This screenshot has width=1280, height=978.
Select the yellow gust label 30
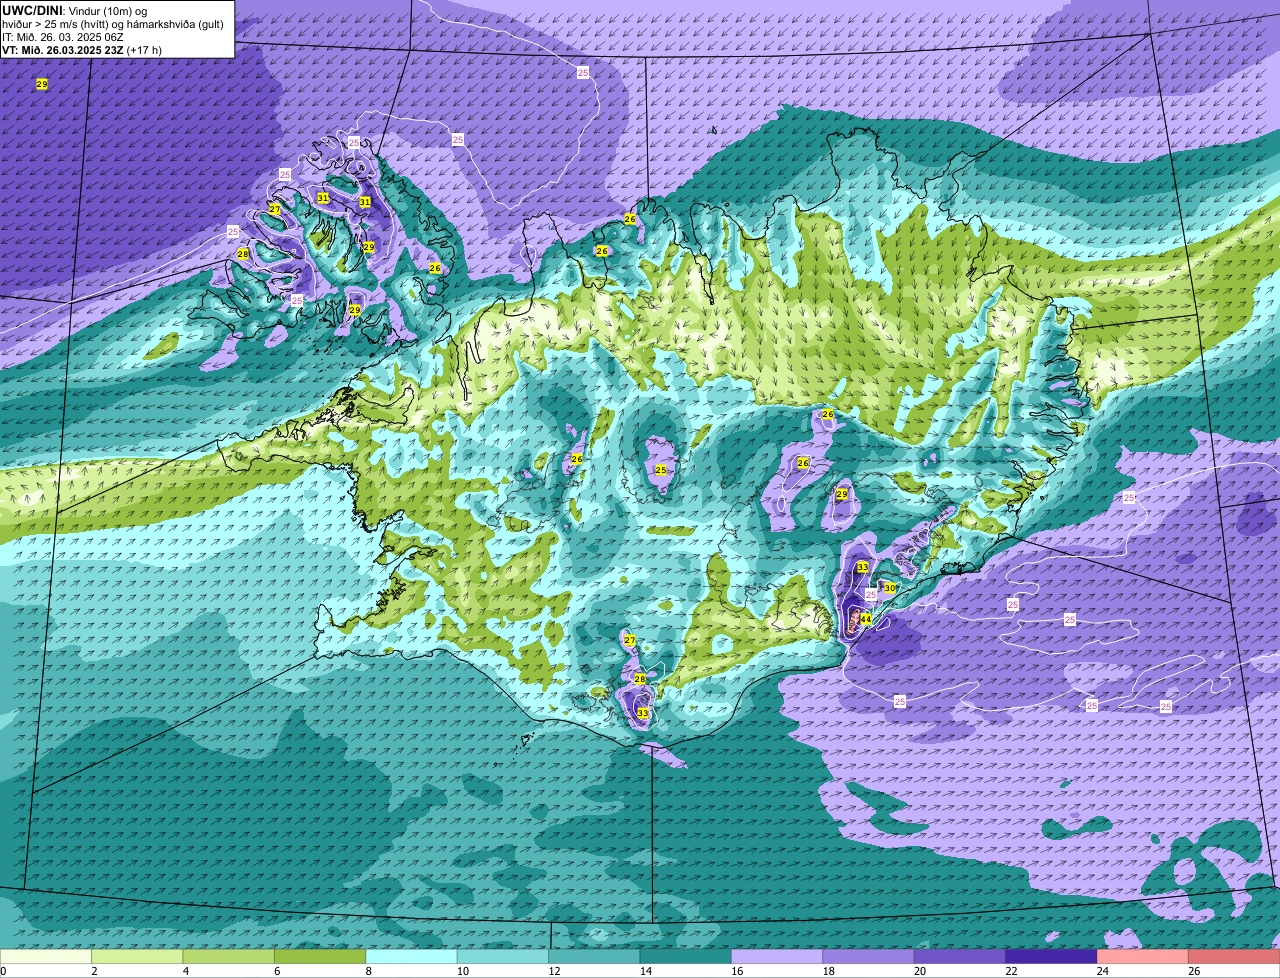[x=890, y=588]
